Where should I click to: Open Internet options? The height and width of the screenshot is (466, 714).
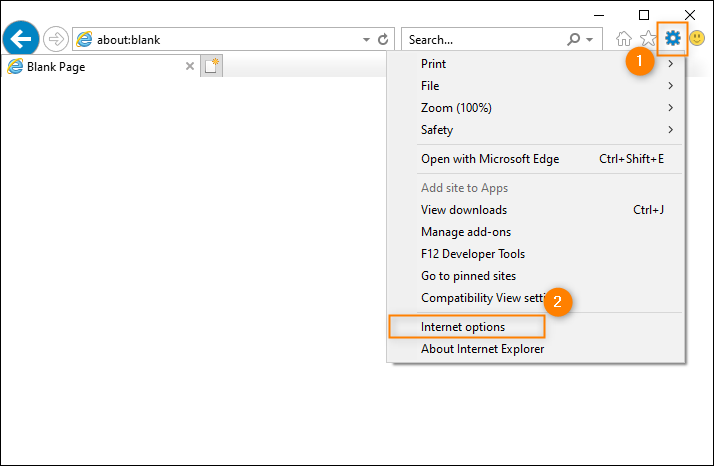pyautogui.click(x=536, y=327)
